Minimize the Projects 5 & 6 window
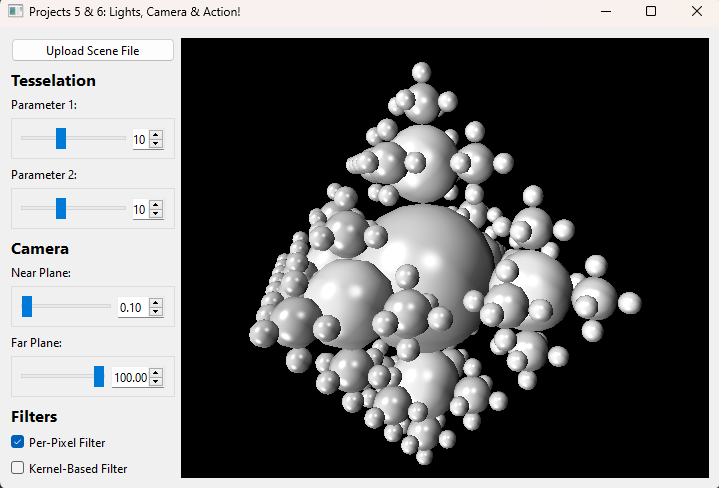Image resolution: width=719 pixels, height=488 pixels. pos(606,11)
